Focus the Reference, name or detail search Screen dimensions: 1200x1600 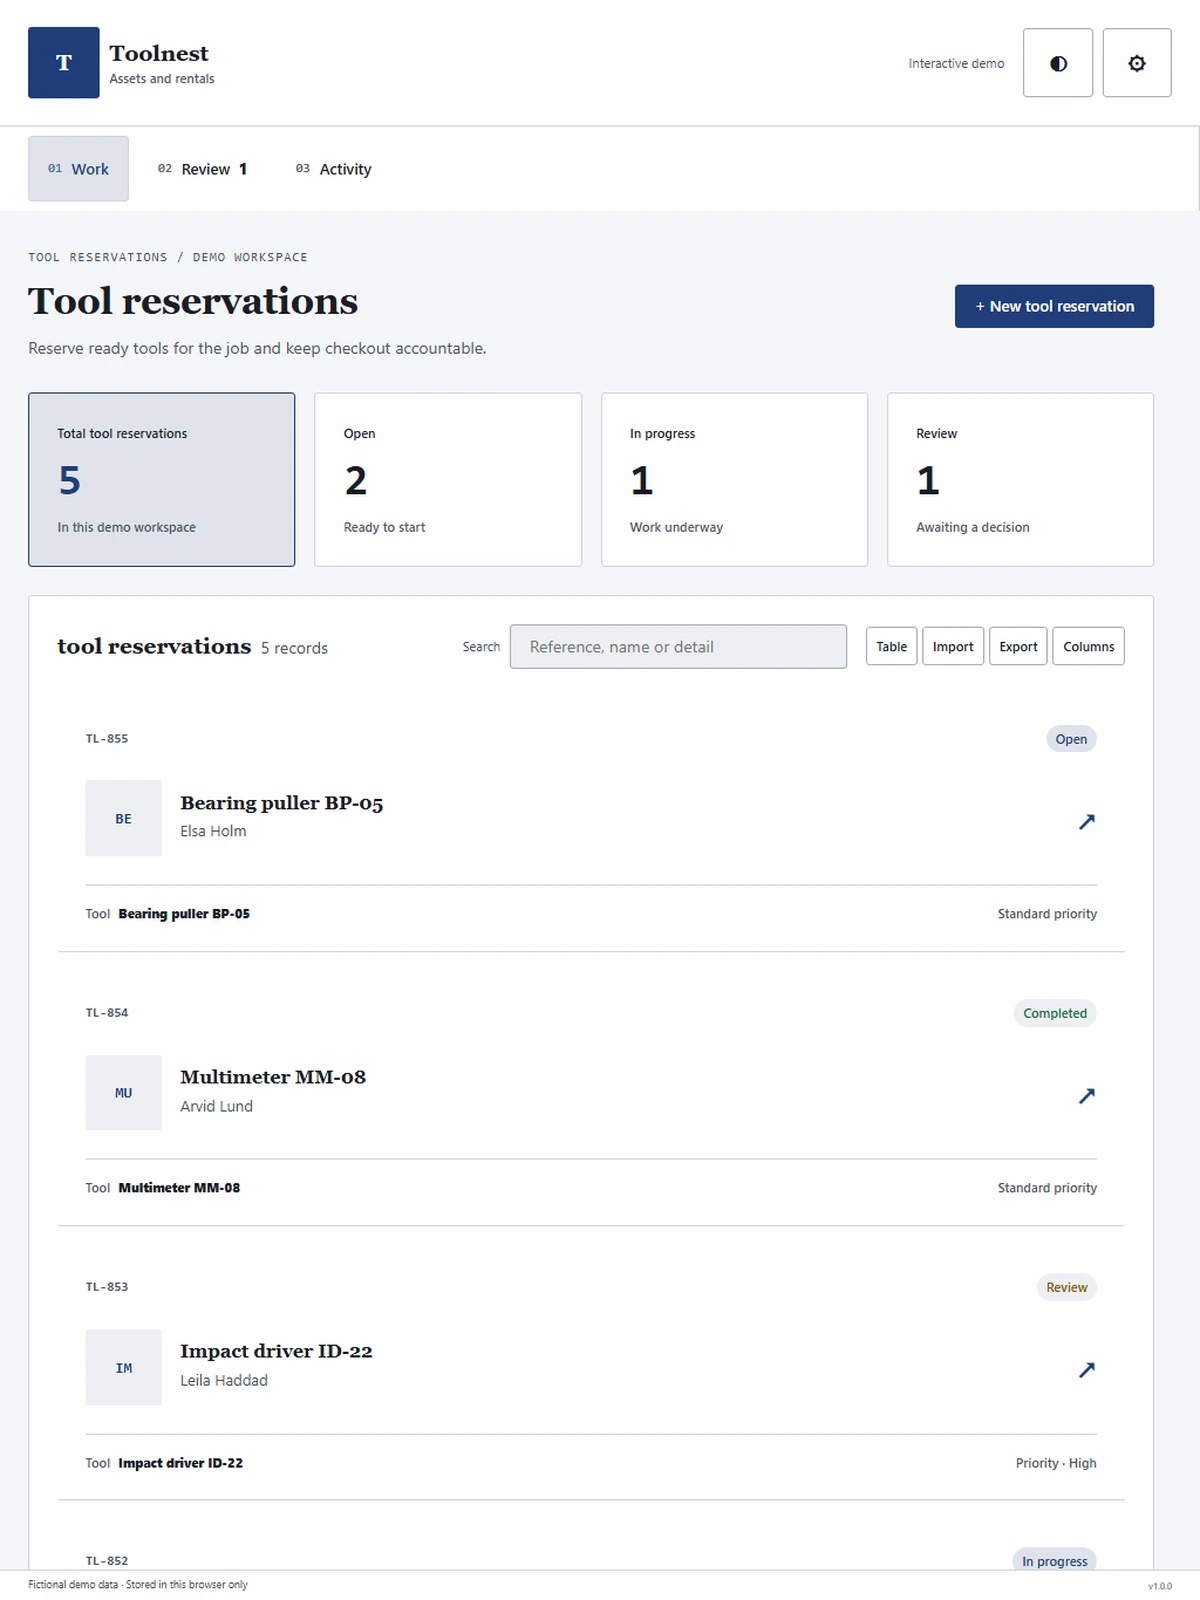coord(678,647)
